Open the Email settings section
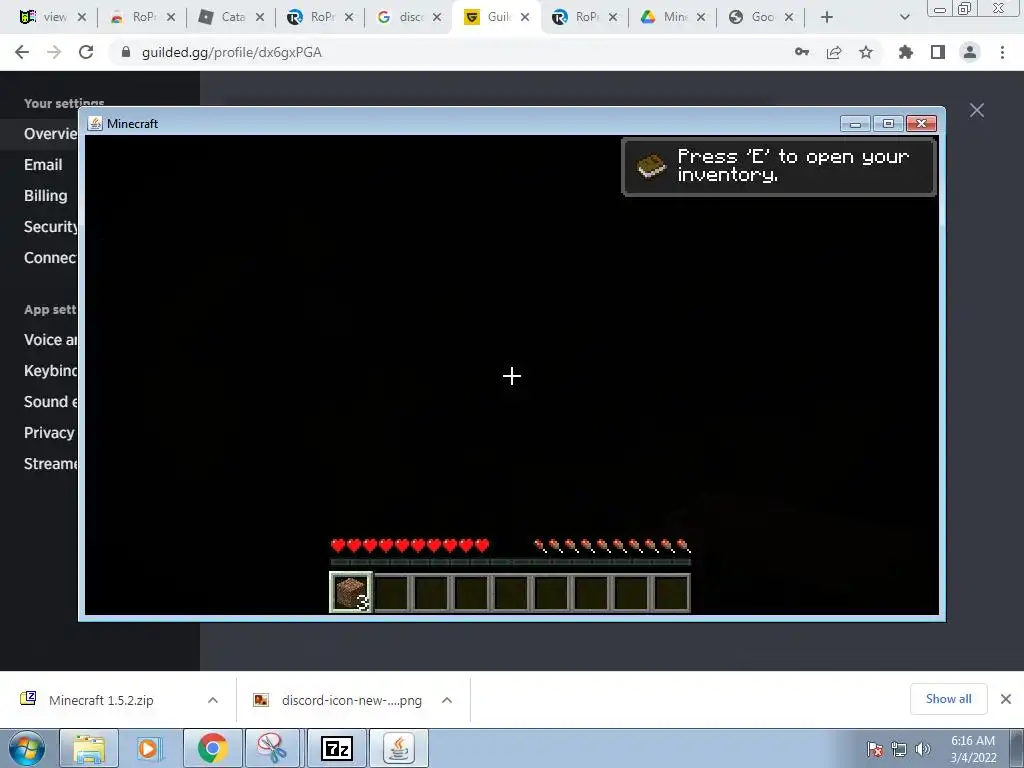Image resolution: width=1024 pixels, height=768 pixels. [x=43, y=165]
